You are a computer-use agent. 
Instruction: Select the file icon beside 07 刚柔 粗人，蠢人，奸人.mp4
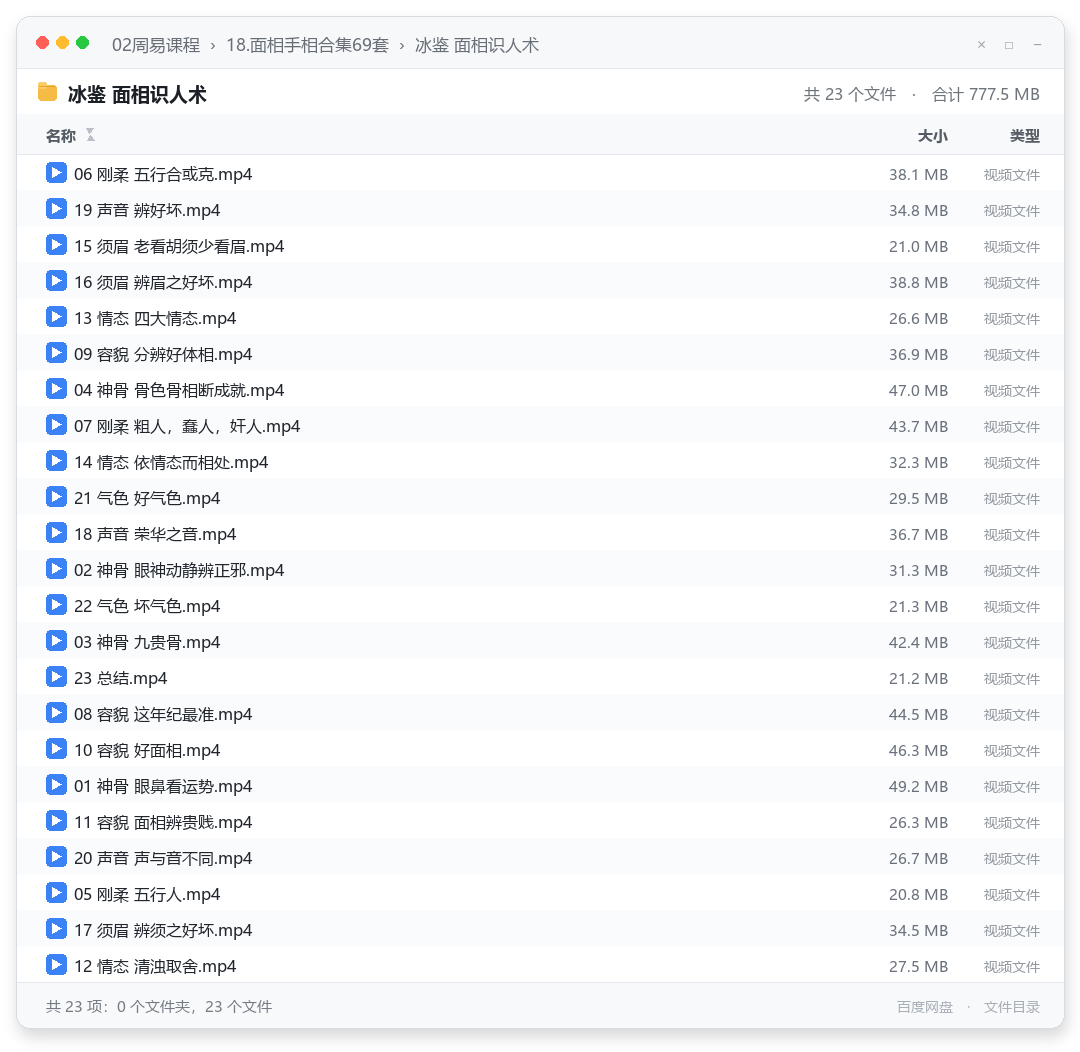[x=56, y=425]
